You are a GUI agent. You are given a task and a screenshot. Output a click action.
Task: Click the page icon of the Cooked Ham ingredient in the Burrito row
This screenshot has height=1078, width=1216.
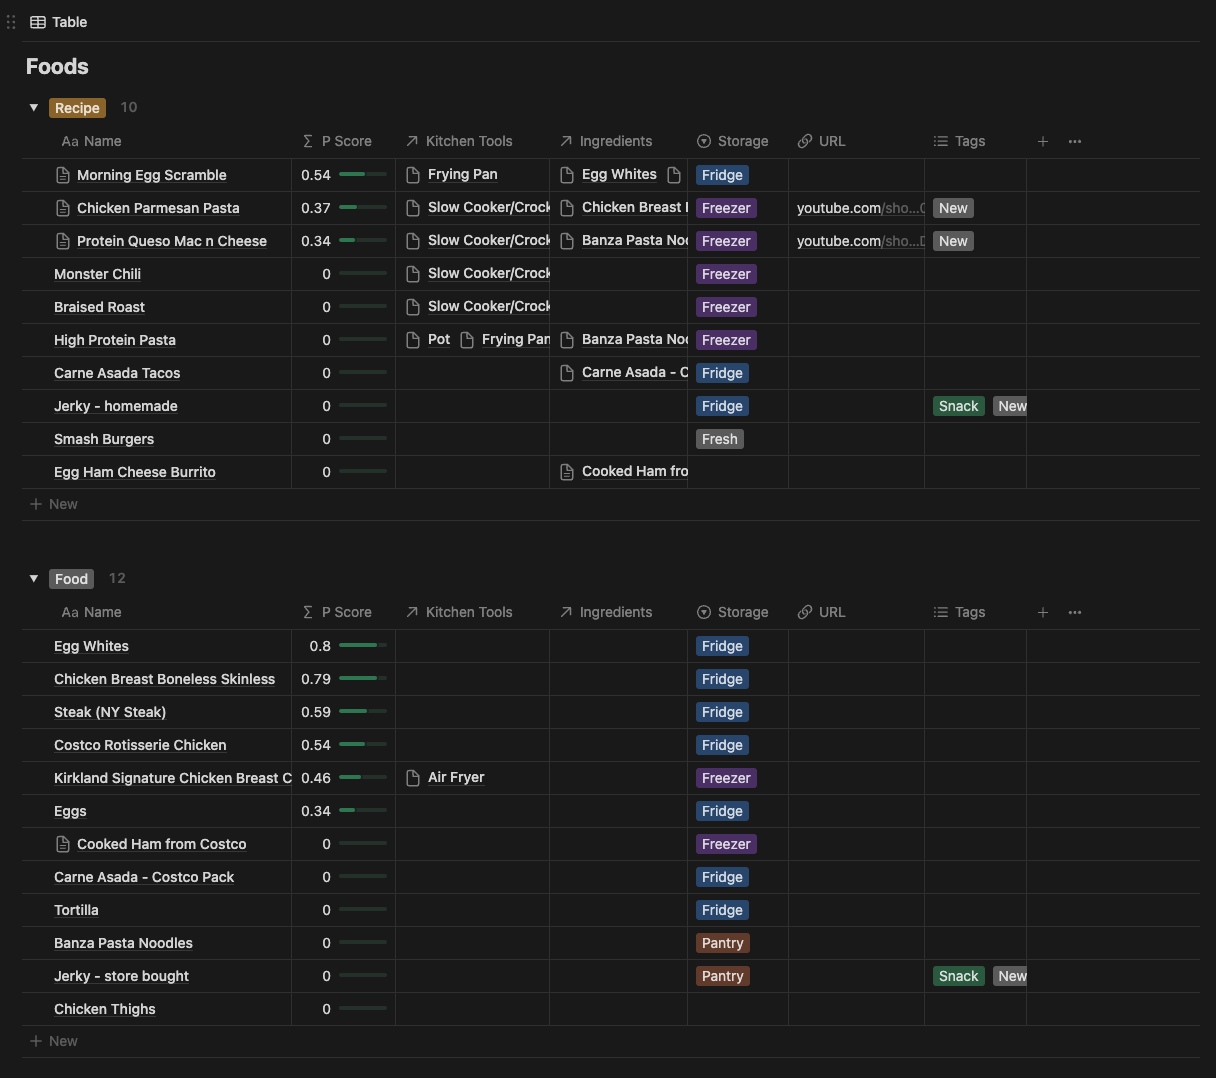567,472
